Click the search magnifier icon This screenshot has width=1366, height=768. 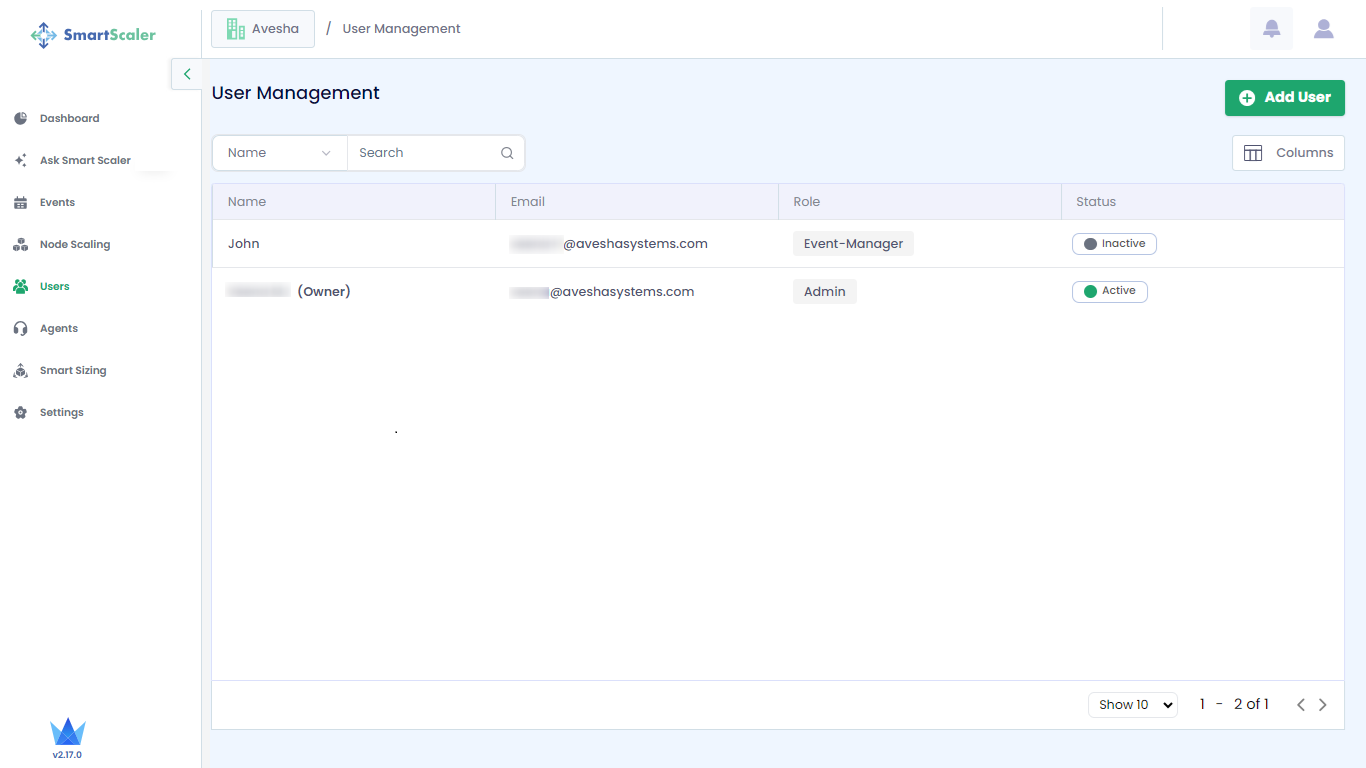tap(507, 153)
